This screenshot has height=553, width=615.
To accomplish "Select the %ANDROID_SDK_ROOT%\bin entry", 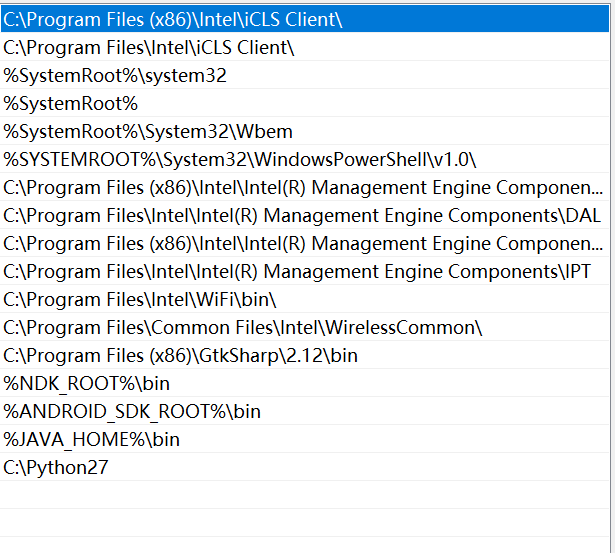I will [x=132, y=411].
